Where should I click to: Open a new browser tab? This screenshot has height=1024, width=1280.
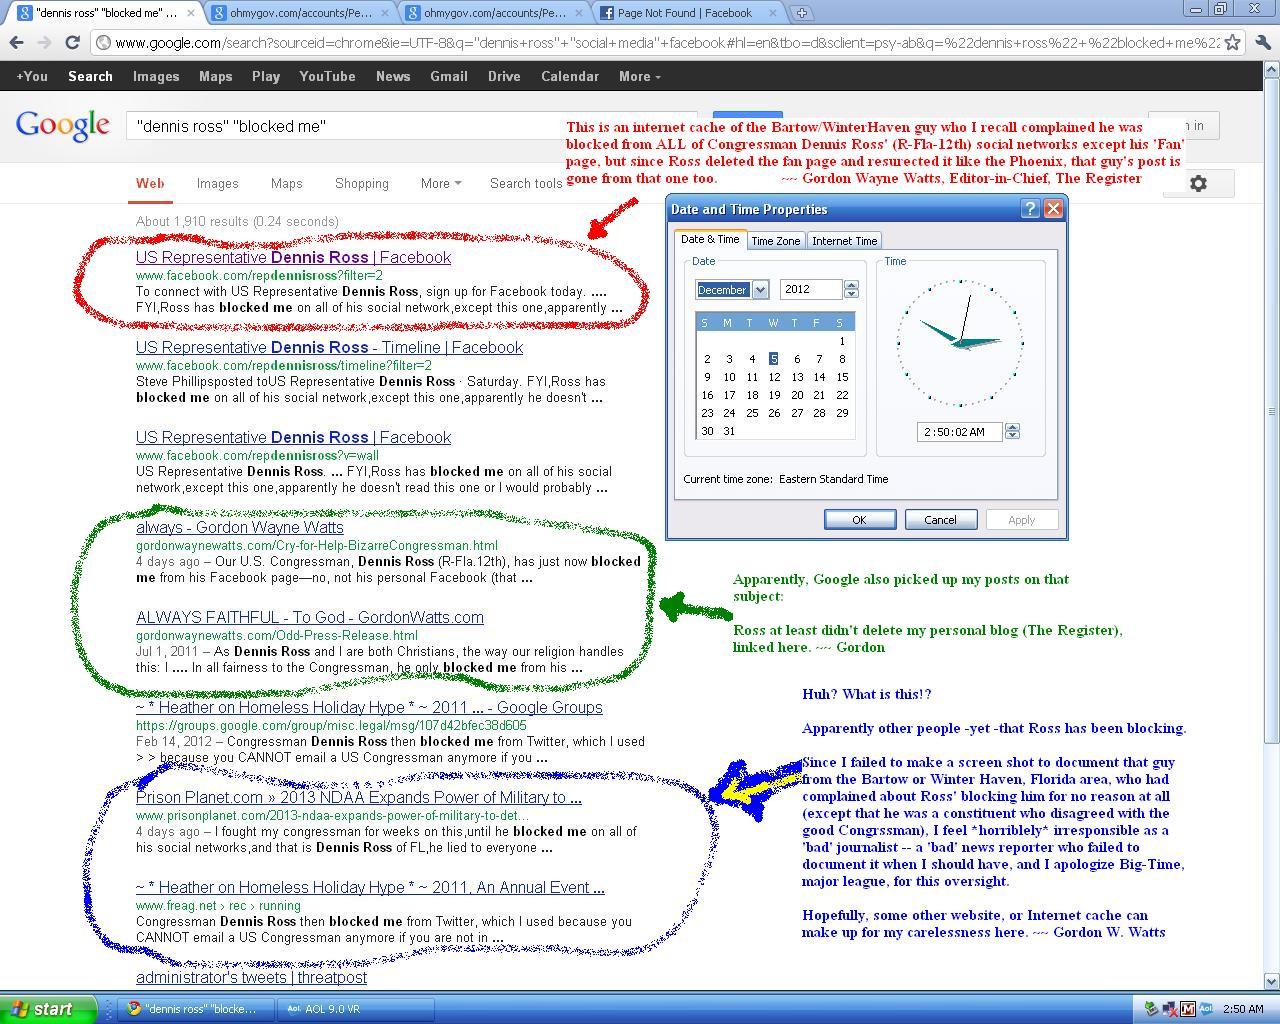[801, 13]
